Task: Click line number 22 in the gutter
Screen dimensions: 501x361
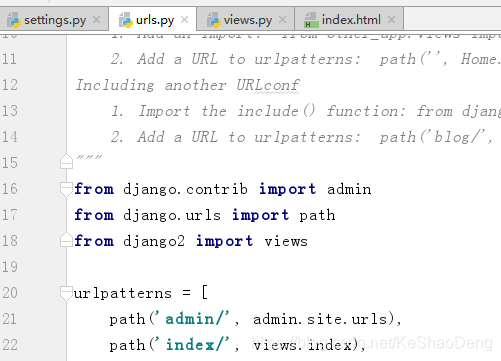Action: click(9, 345)
